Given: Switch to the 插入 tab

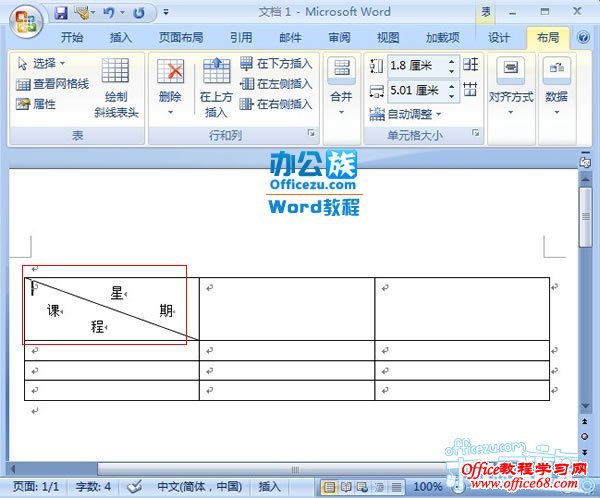Looking at the screenshot, I should coord(121,38).
